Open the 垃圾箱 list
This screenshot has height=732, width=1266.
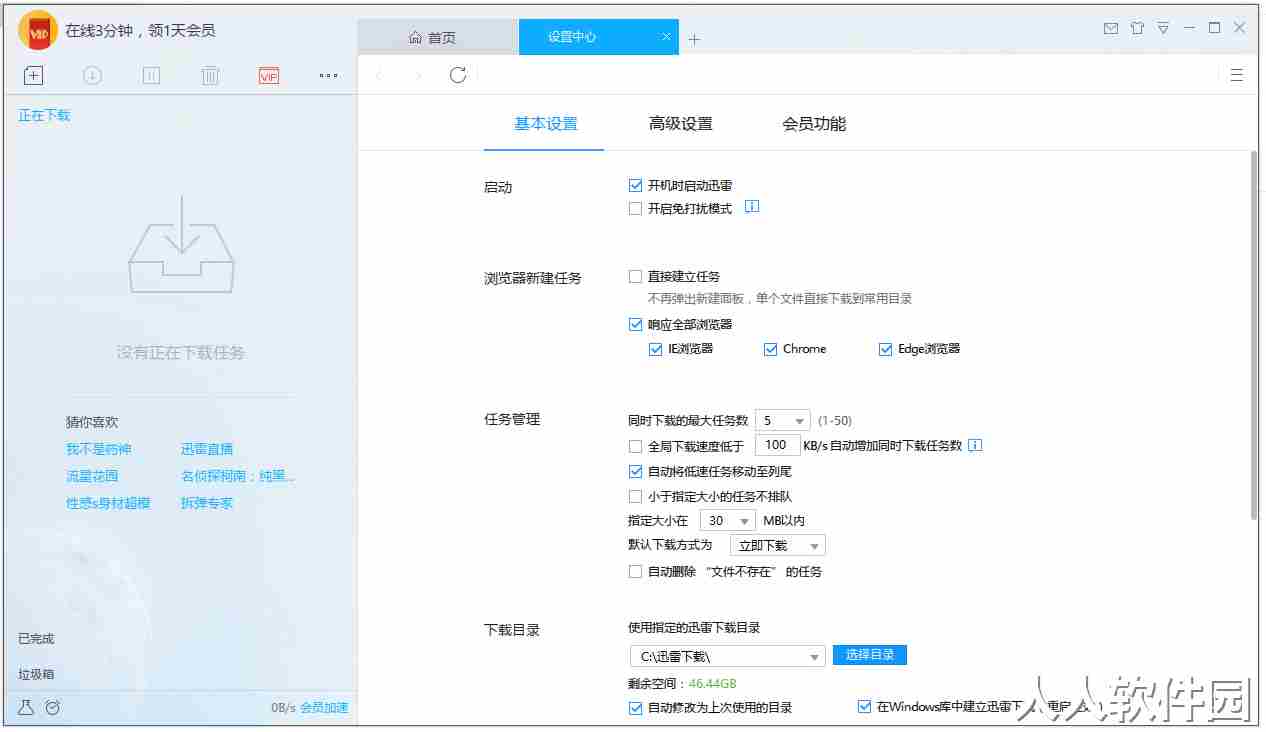coord(36,674)
